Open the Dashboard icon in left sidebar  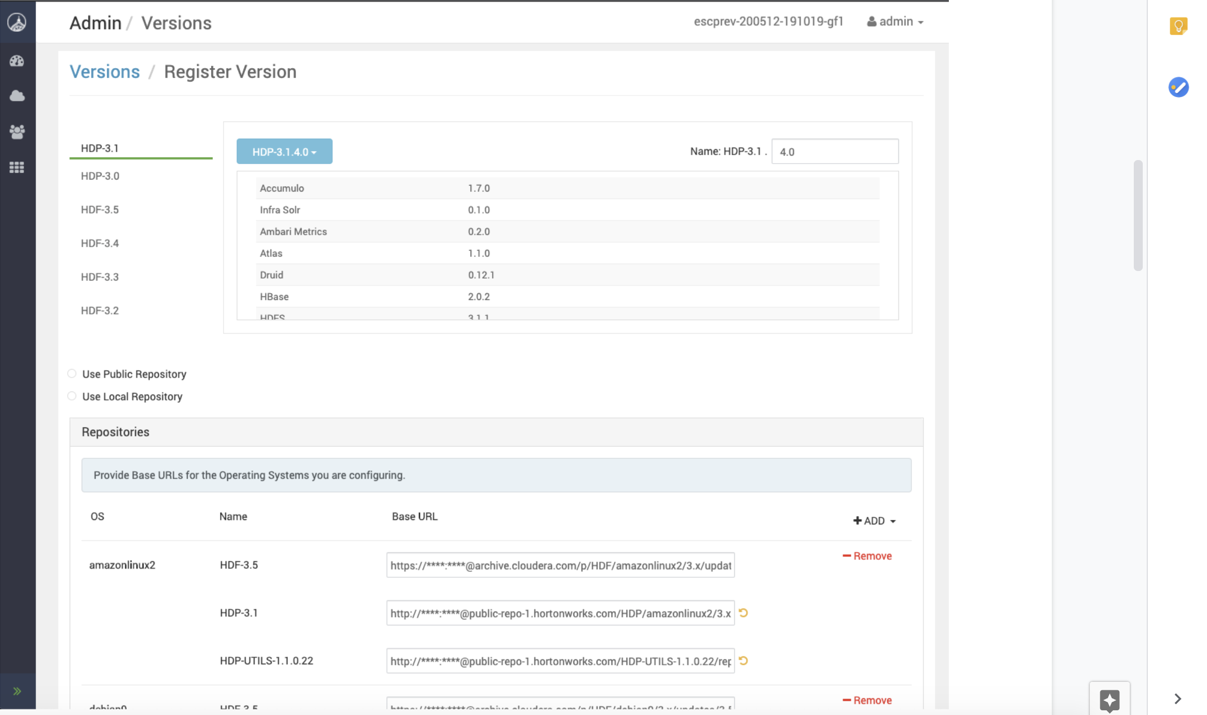(17, 61)
